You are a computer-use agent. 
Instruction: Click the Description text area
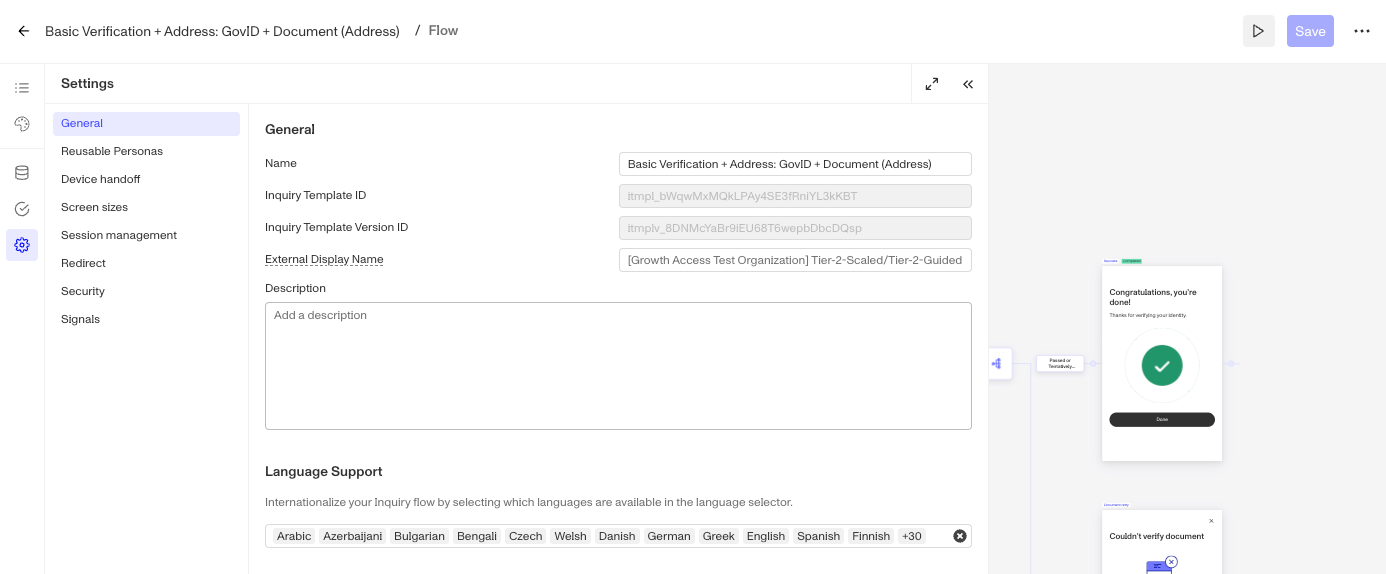coord(618,366)
